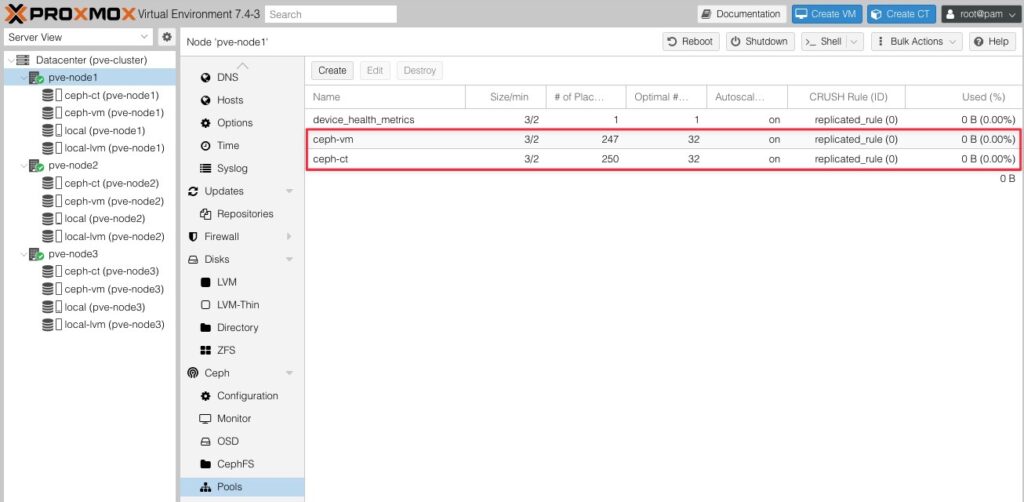Collapse the Ceph menu section
This screenshot has height=502, width=1024.
289,373
